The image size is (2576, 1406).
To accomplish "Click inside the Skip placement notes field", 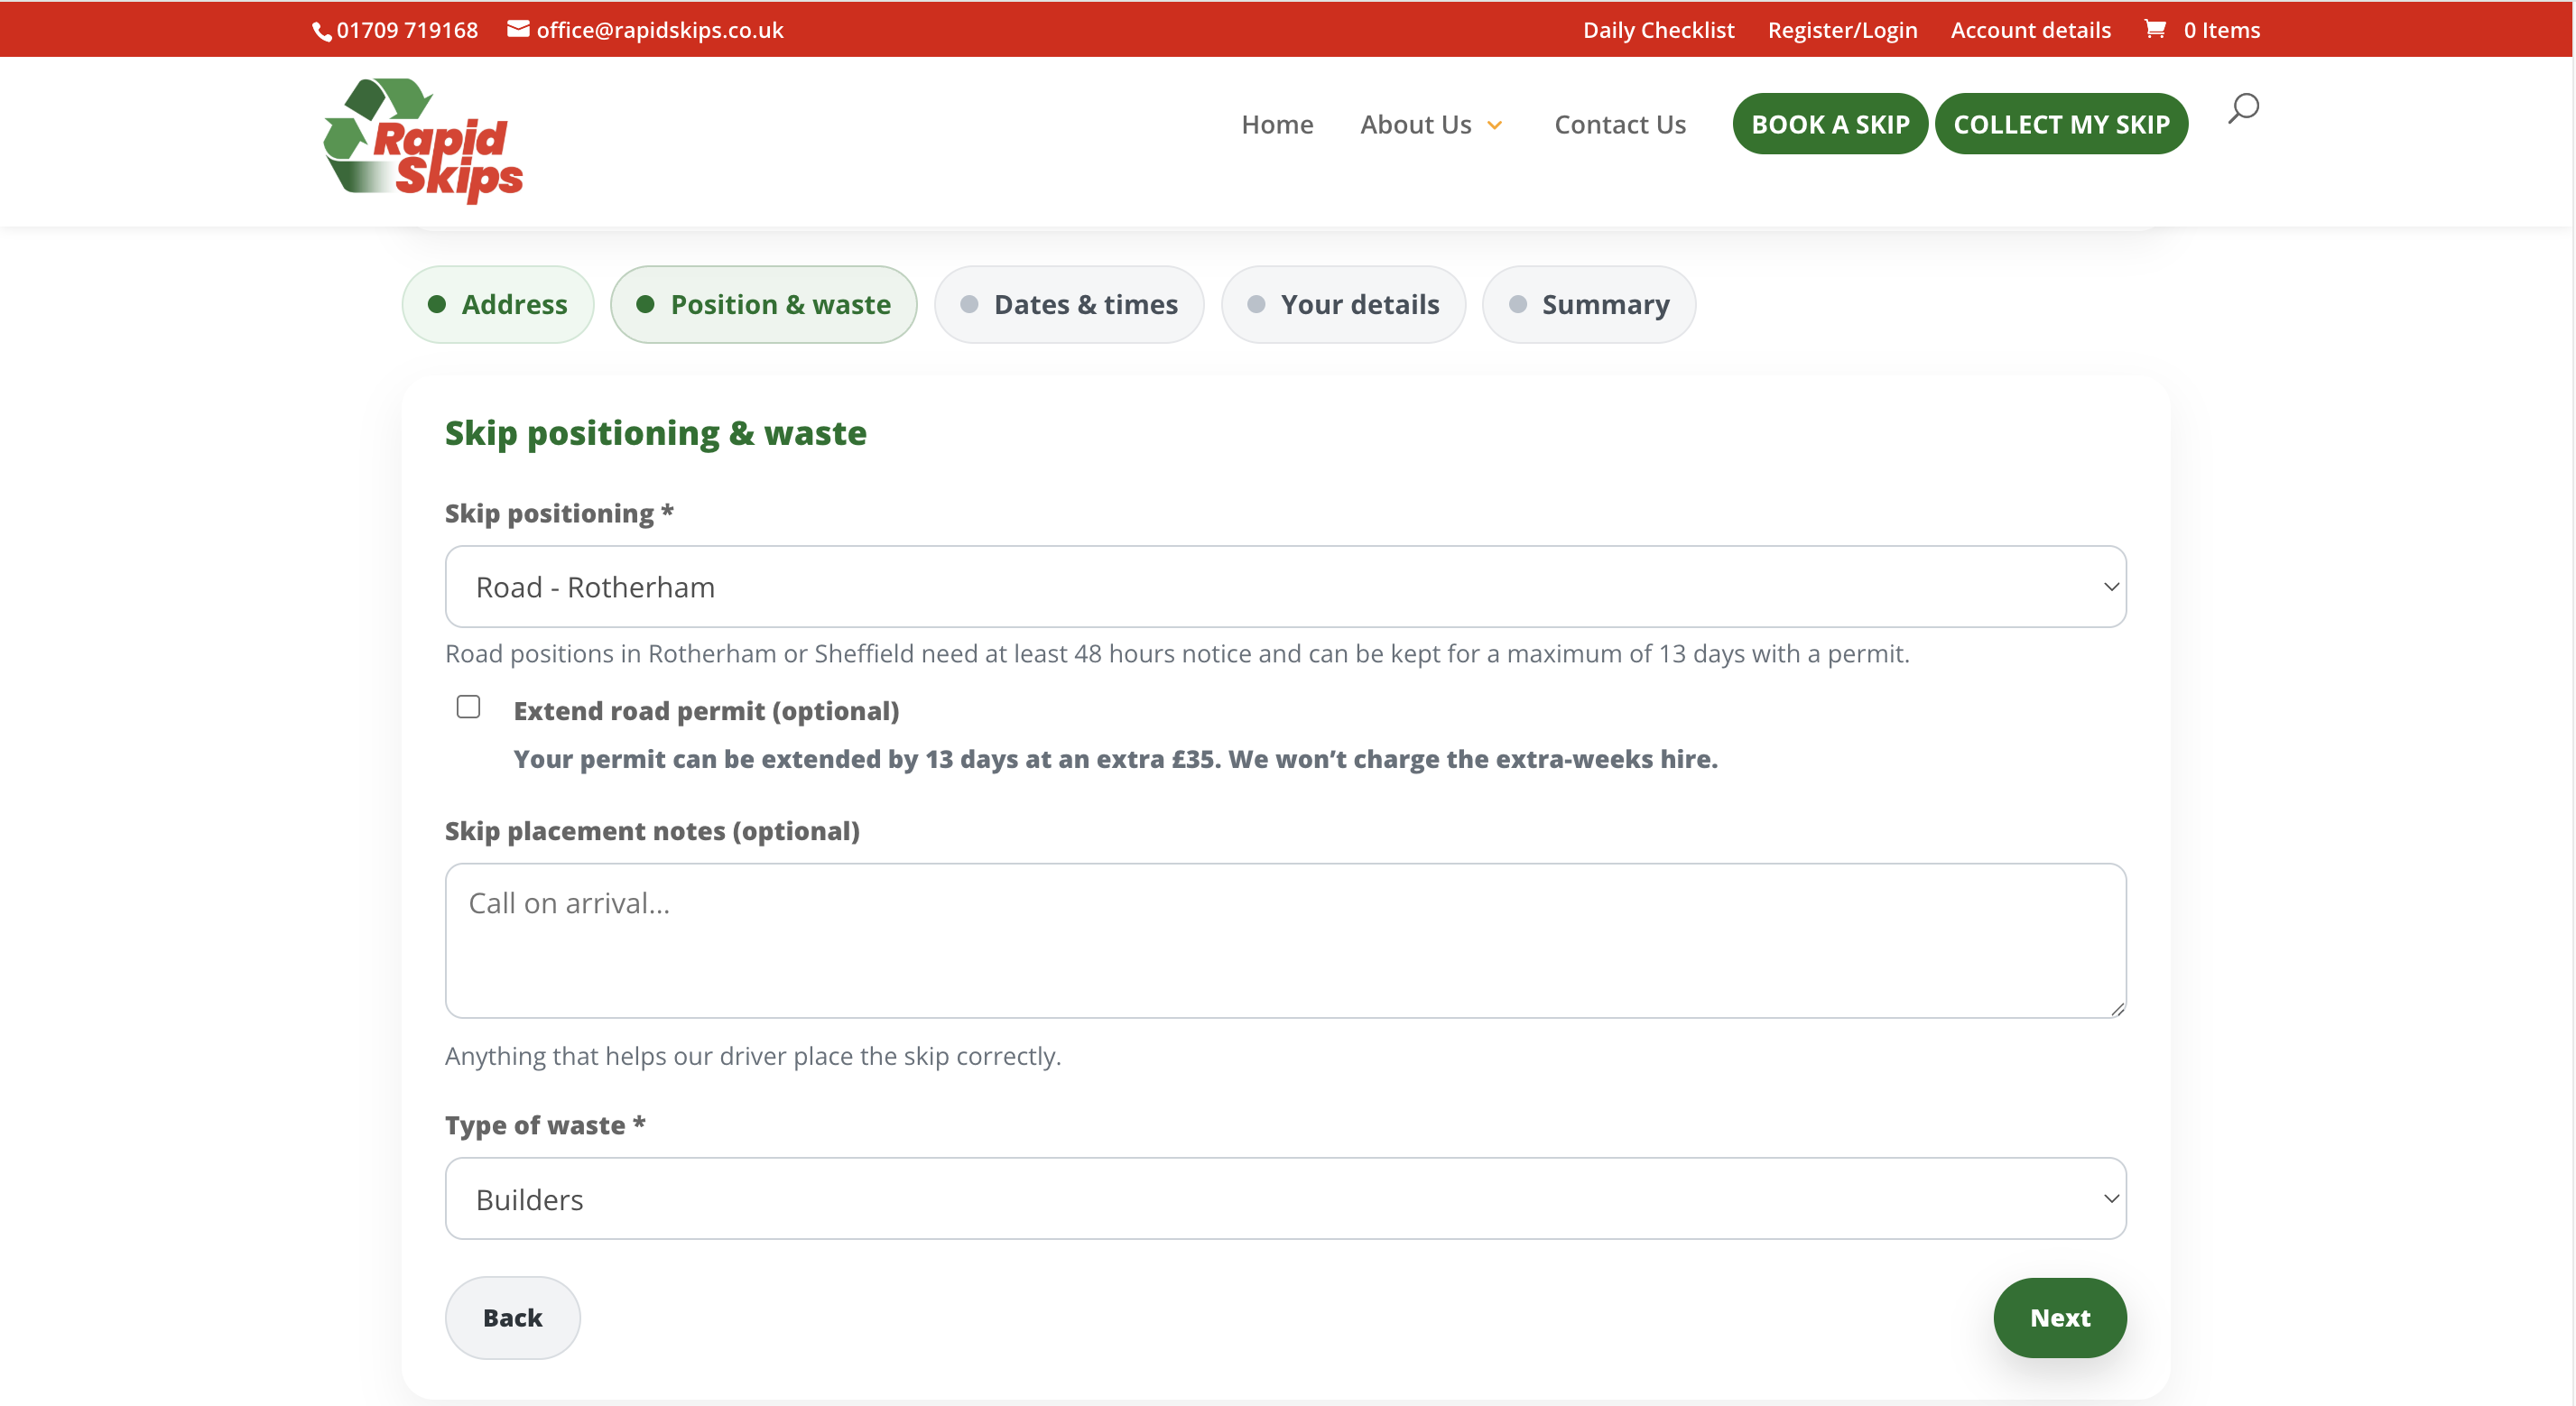I will coord(1284,940).
